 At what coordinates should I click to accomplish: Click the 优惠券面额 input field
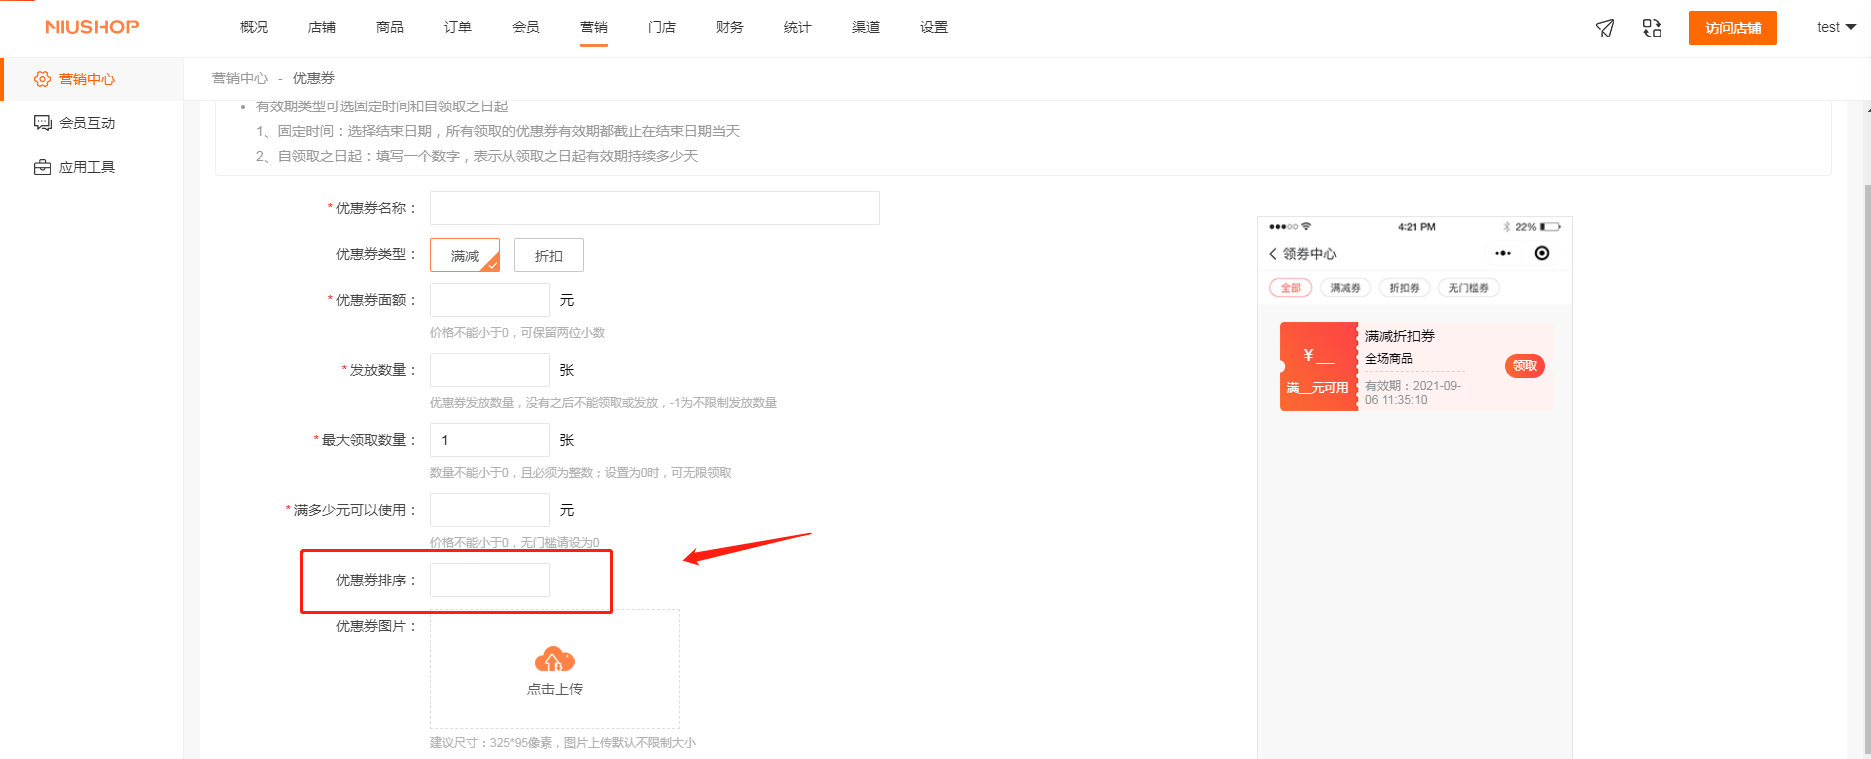pyautogui.click(x=490, y=300)
